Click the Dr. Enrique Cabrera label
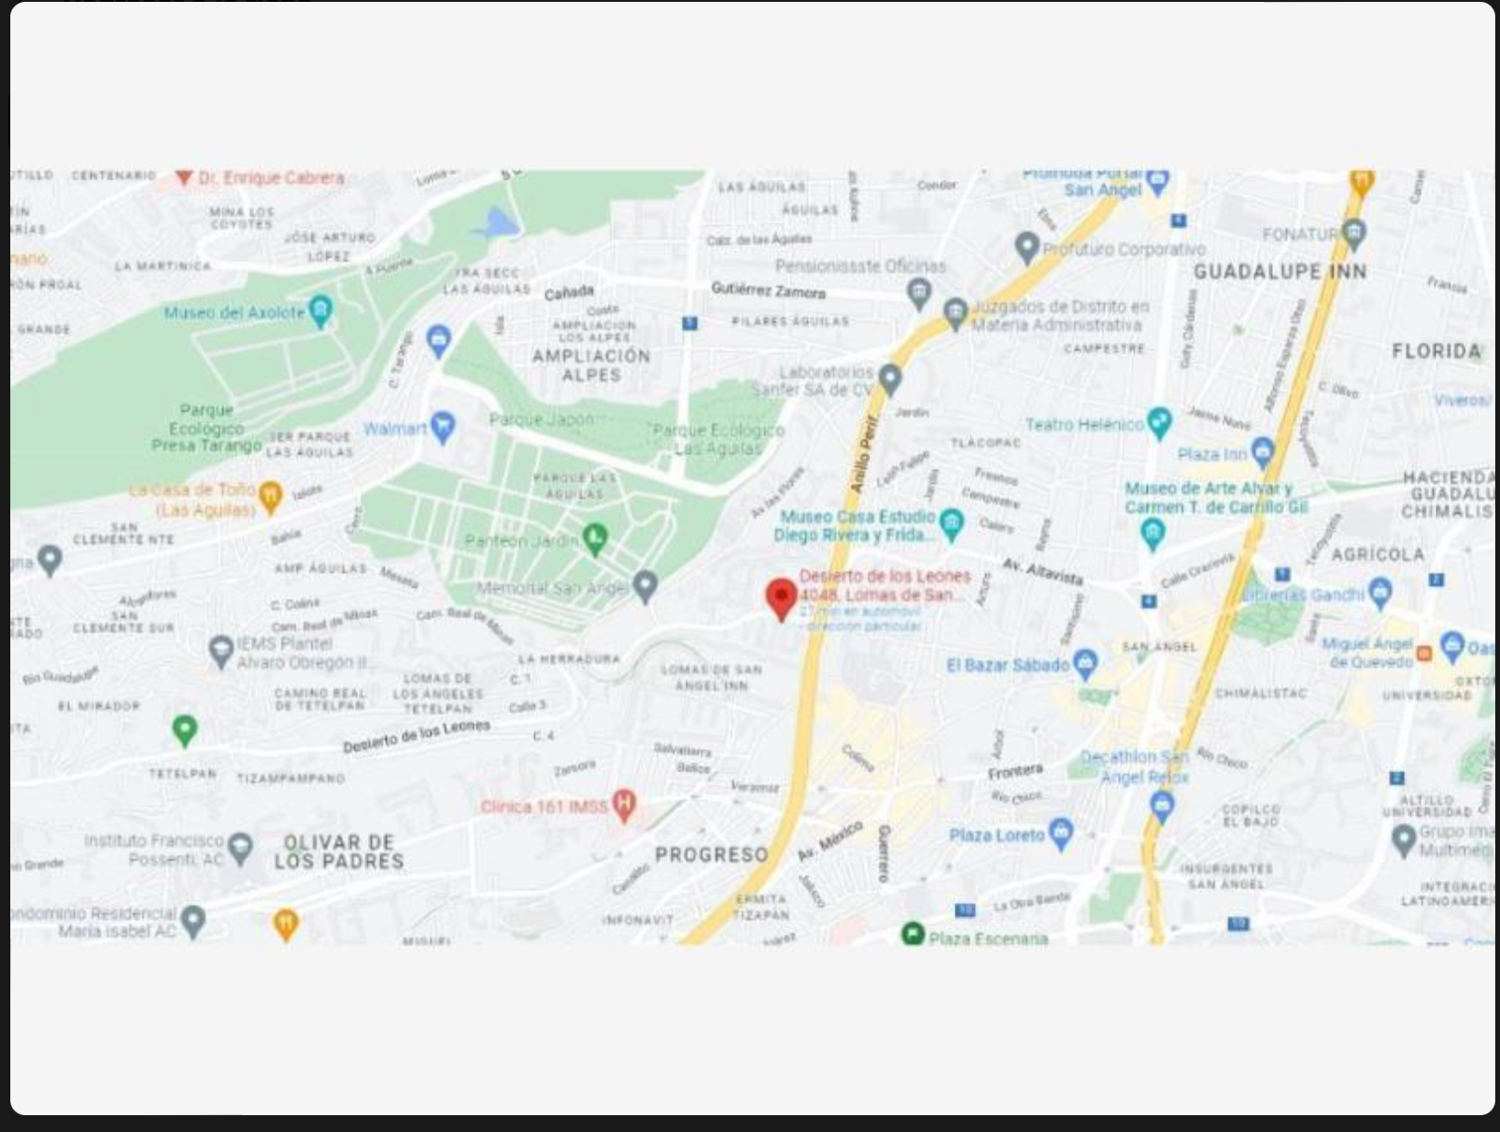Screen dimensions: 1500x1132 pos(271,178)
